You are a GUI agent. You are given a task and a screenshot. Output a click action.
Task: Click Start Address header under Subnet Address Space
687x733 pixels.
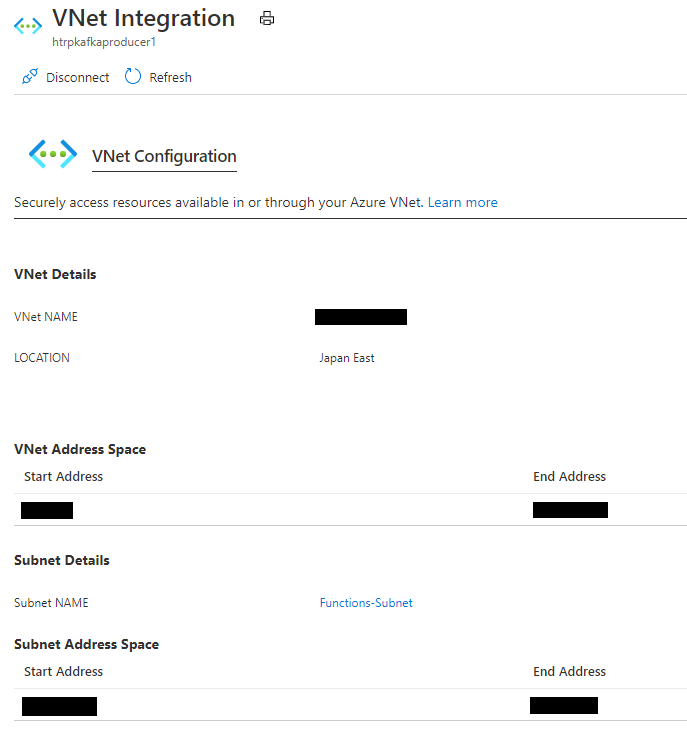click(64, 672)
